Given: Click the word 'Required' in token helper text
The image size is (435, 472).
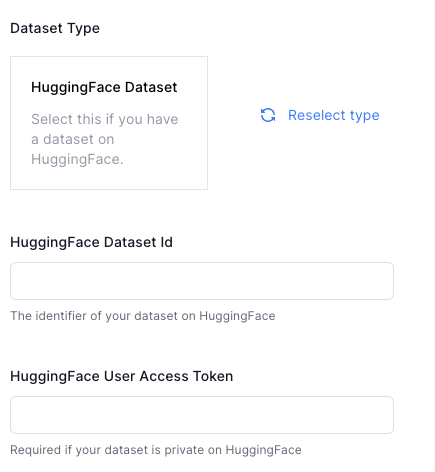Looking at the screenshot, I should click(x=36, y=450).
